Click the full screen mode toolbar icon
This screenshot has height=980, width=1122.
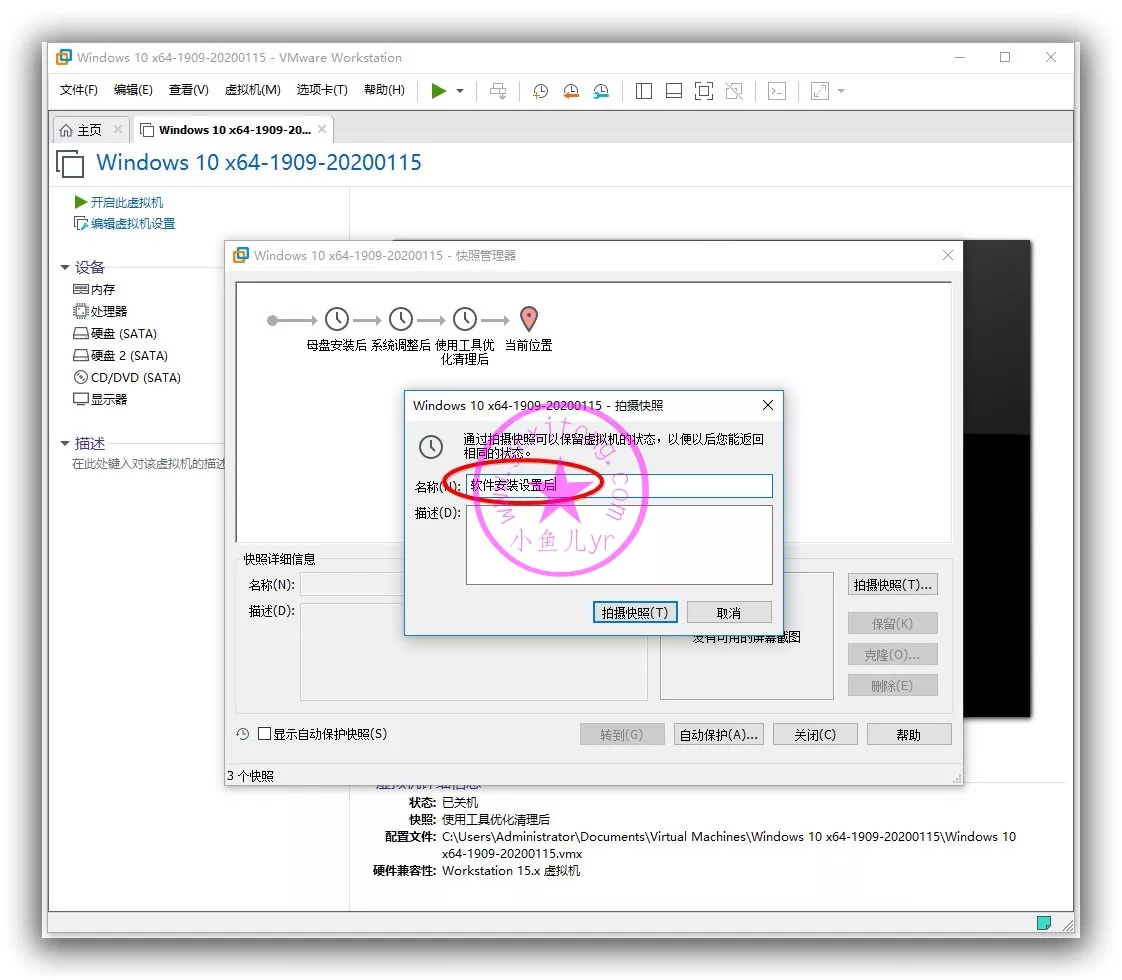(x=704, y=91)
